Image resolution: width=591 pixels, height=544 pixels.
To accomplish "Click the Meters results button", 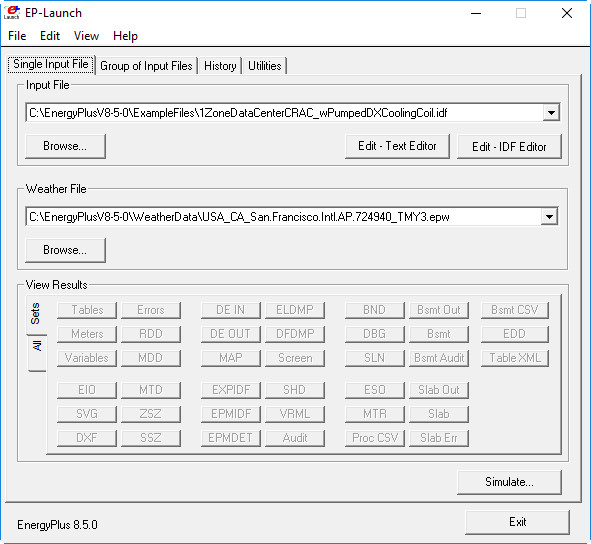I will pos(87,334).
